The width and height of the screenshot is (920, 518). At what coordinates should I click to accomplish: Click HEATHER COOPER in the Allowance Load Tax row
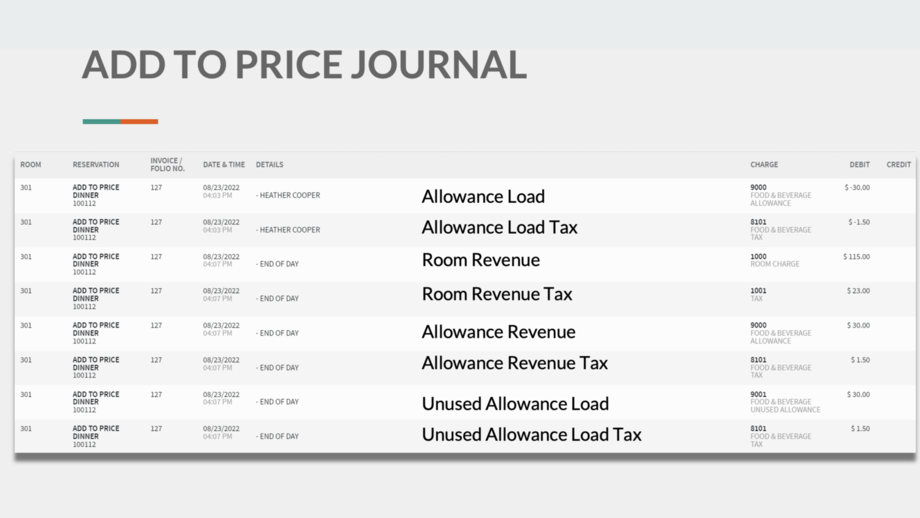pos(290,230)
